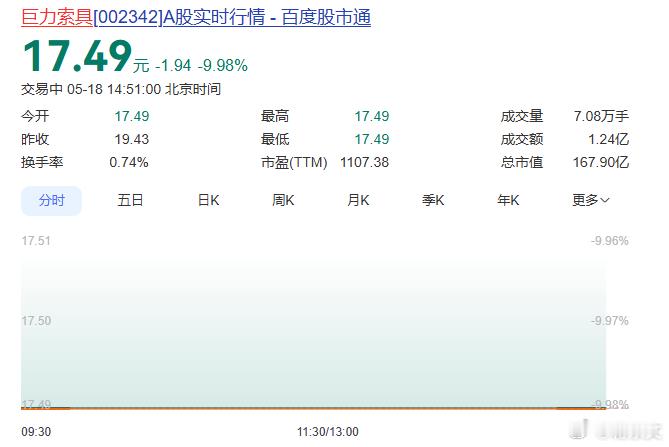Click the 成交量 label
The image size is (669, 447).
[x=522, y=116]
